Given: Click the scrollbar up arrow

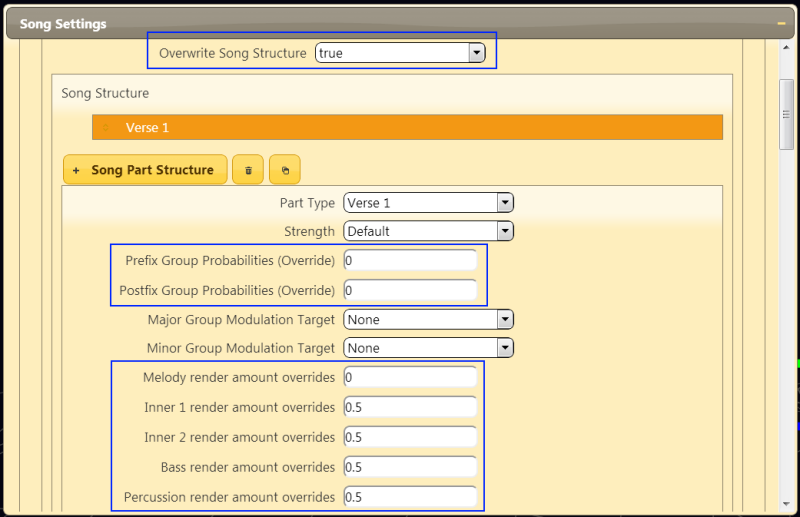Looking at the screenshot, I should 786,47.
